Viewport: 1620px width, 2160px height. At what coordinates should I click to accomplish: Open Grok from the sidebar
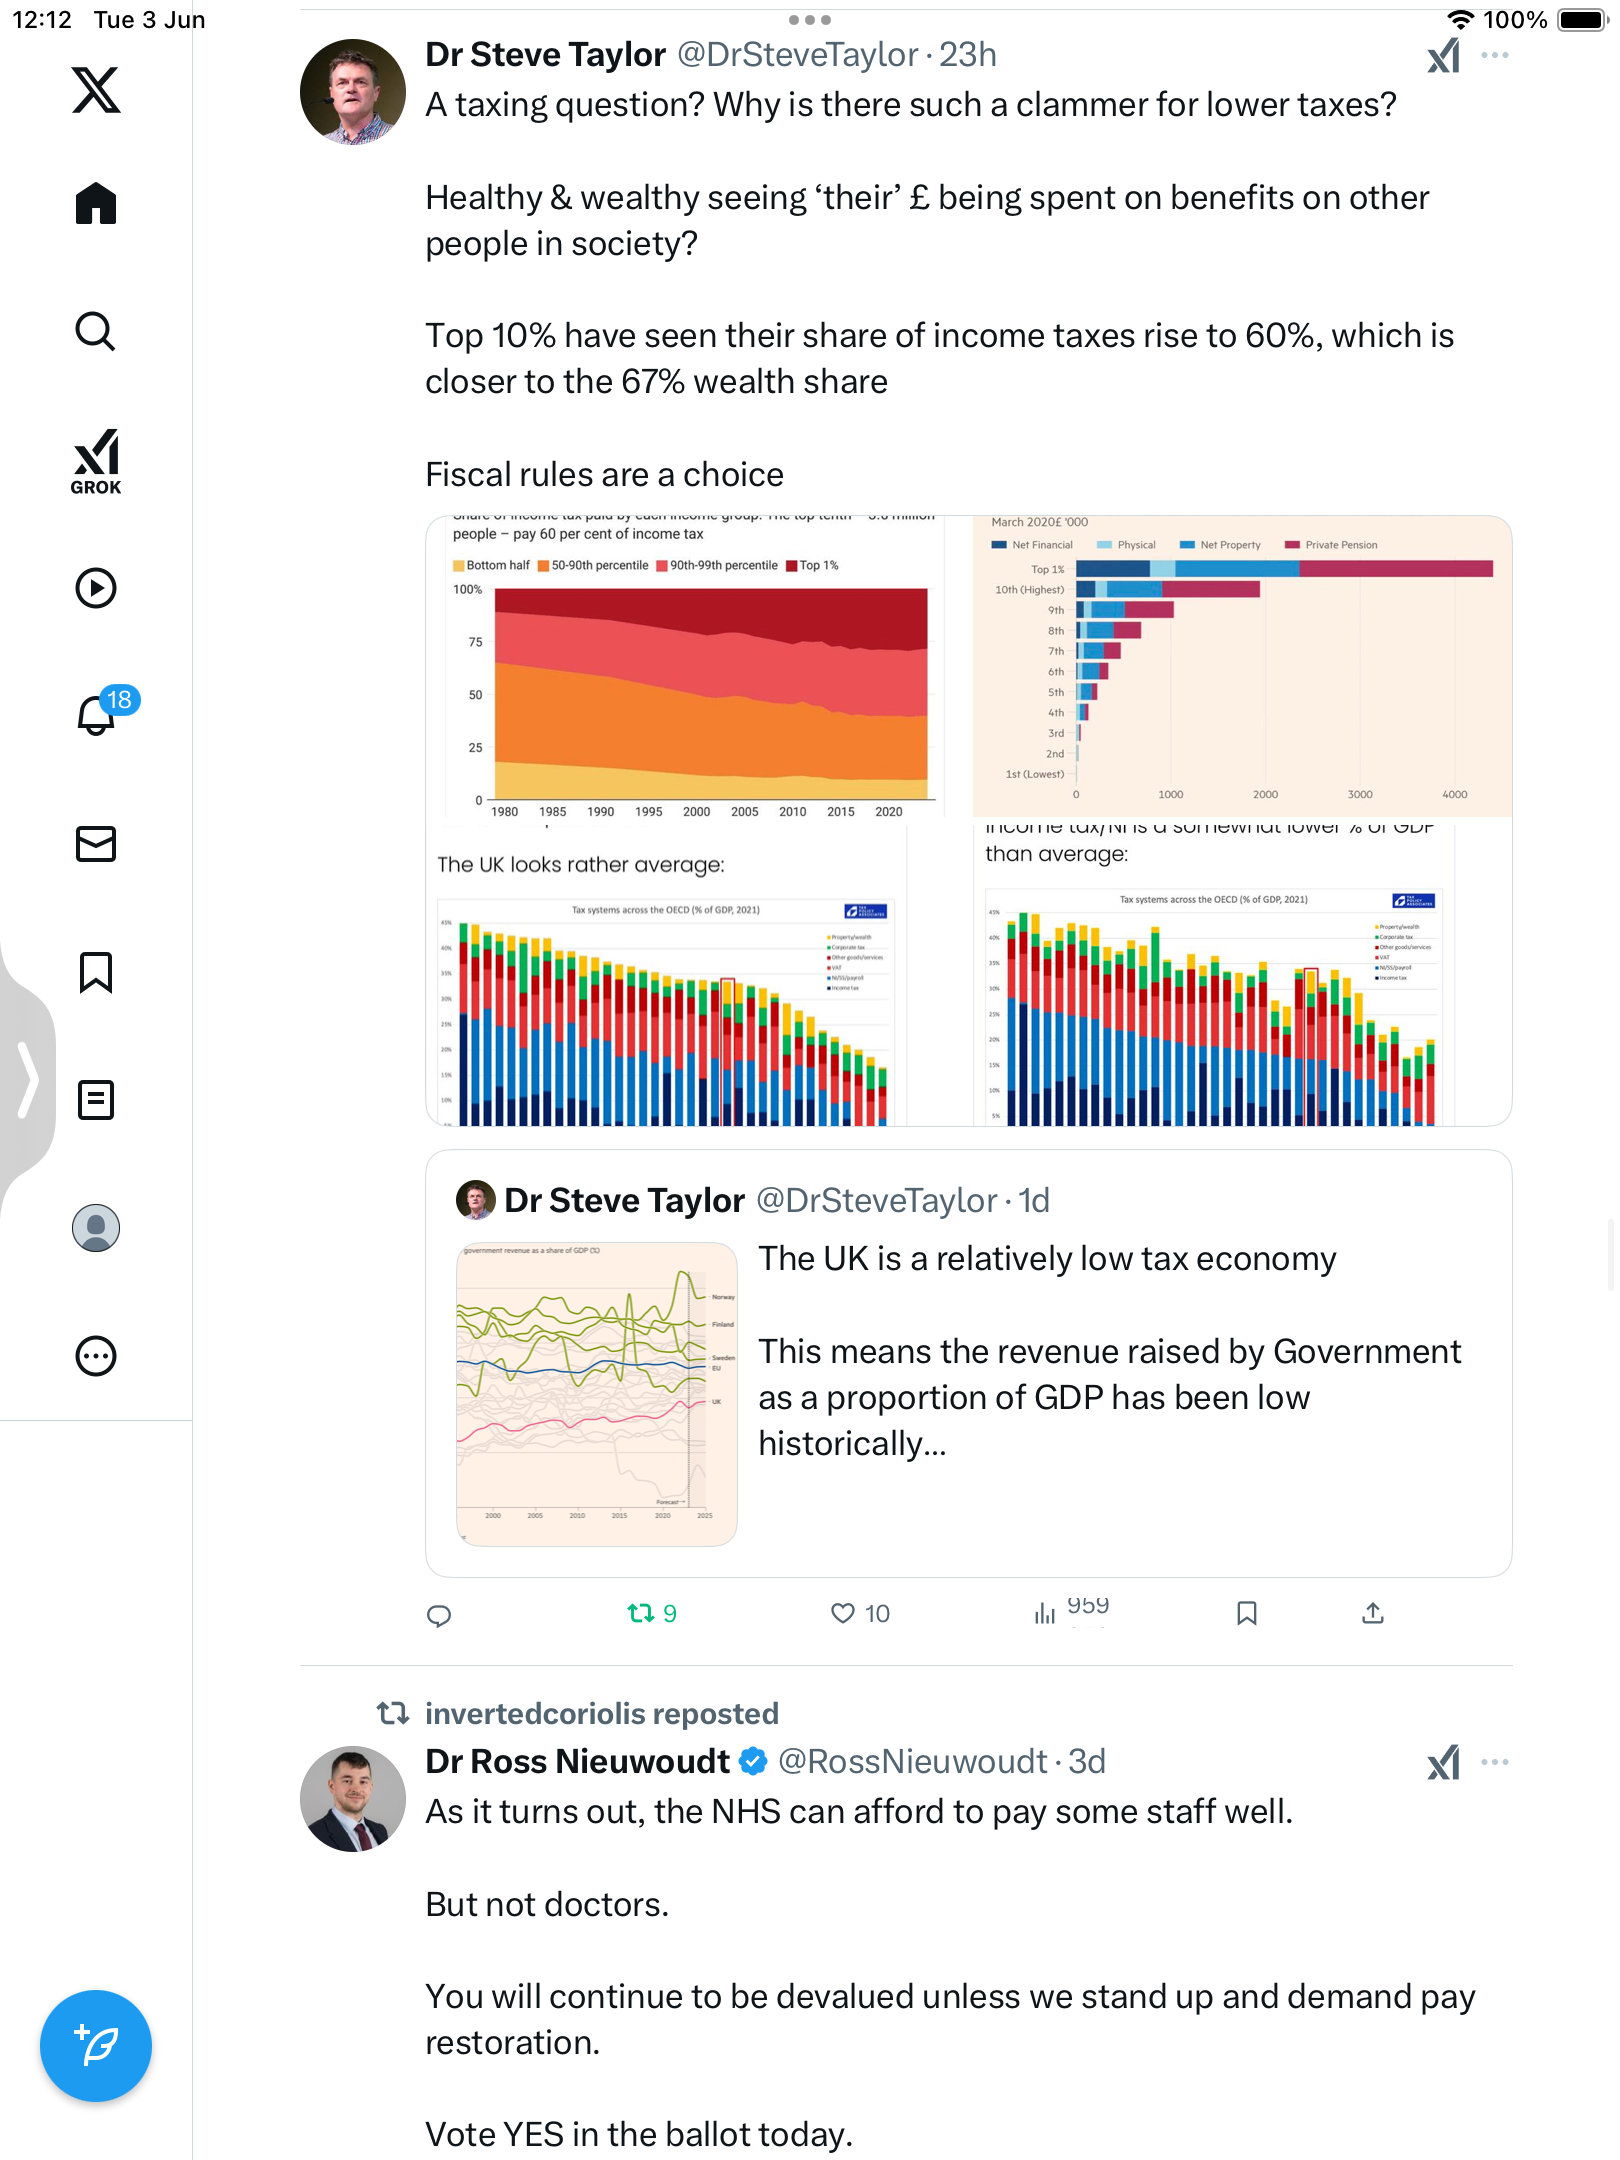click(96, 461)
